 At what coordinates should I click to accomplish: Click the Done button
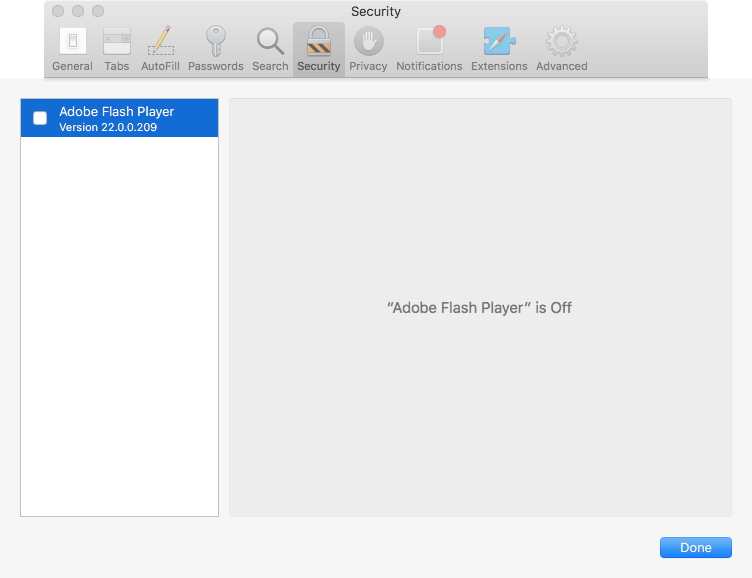click(x=695, y=547)
